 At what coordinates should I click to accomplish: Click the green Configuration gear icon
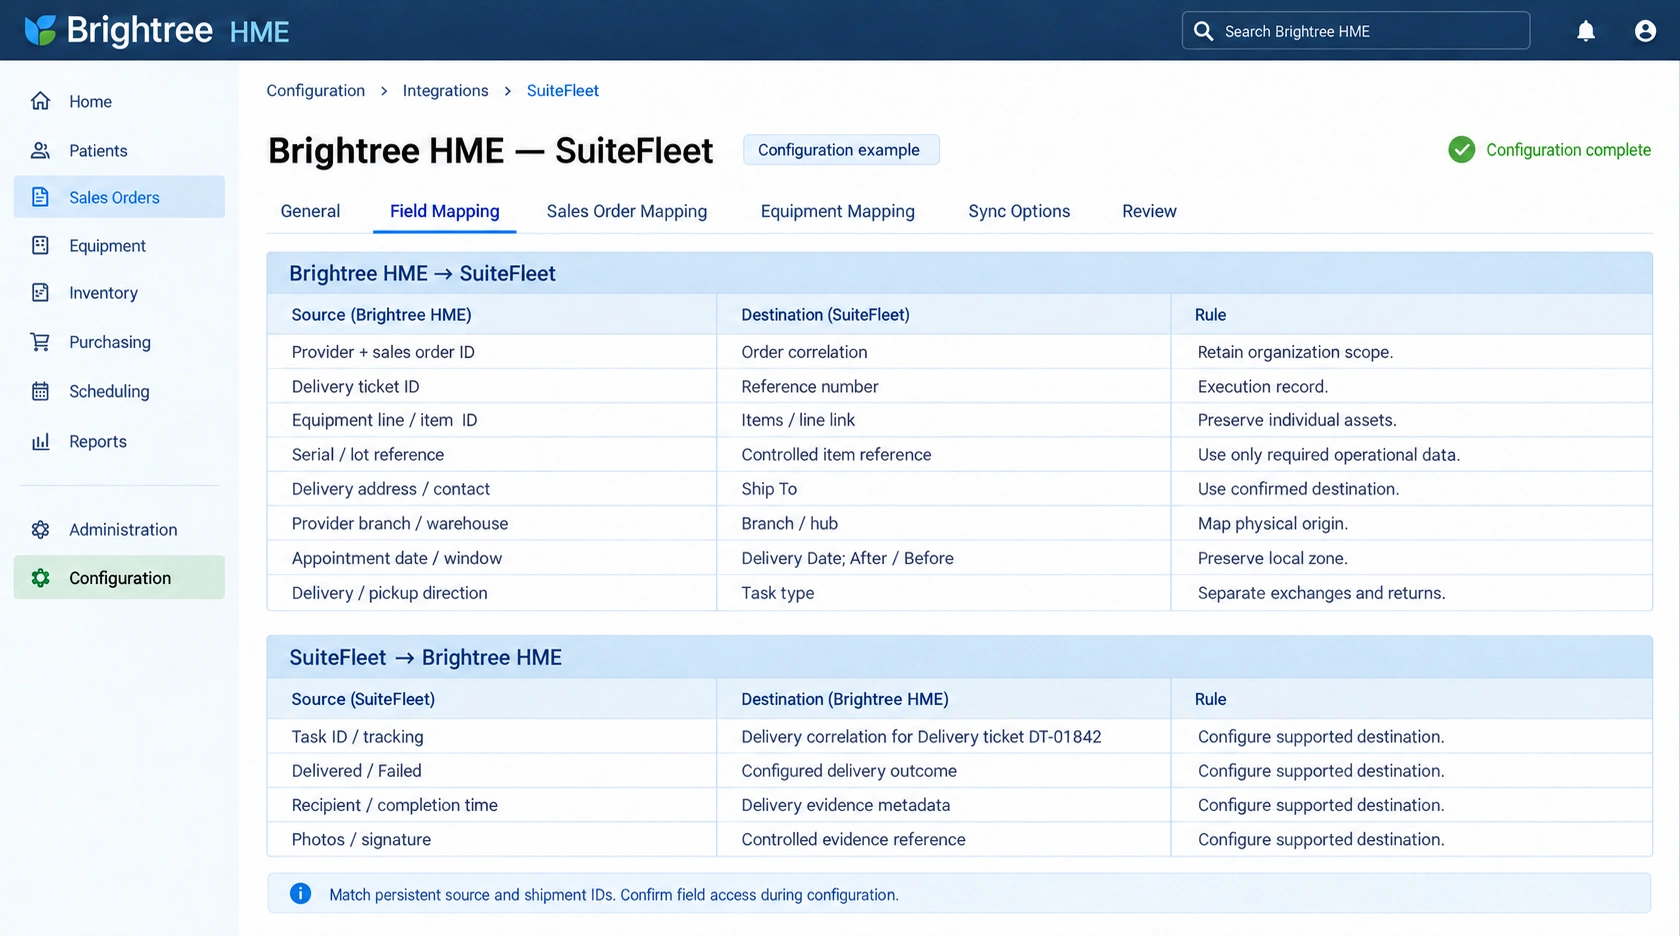(x=40, y=577)
